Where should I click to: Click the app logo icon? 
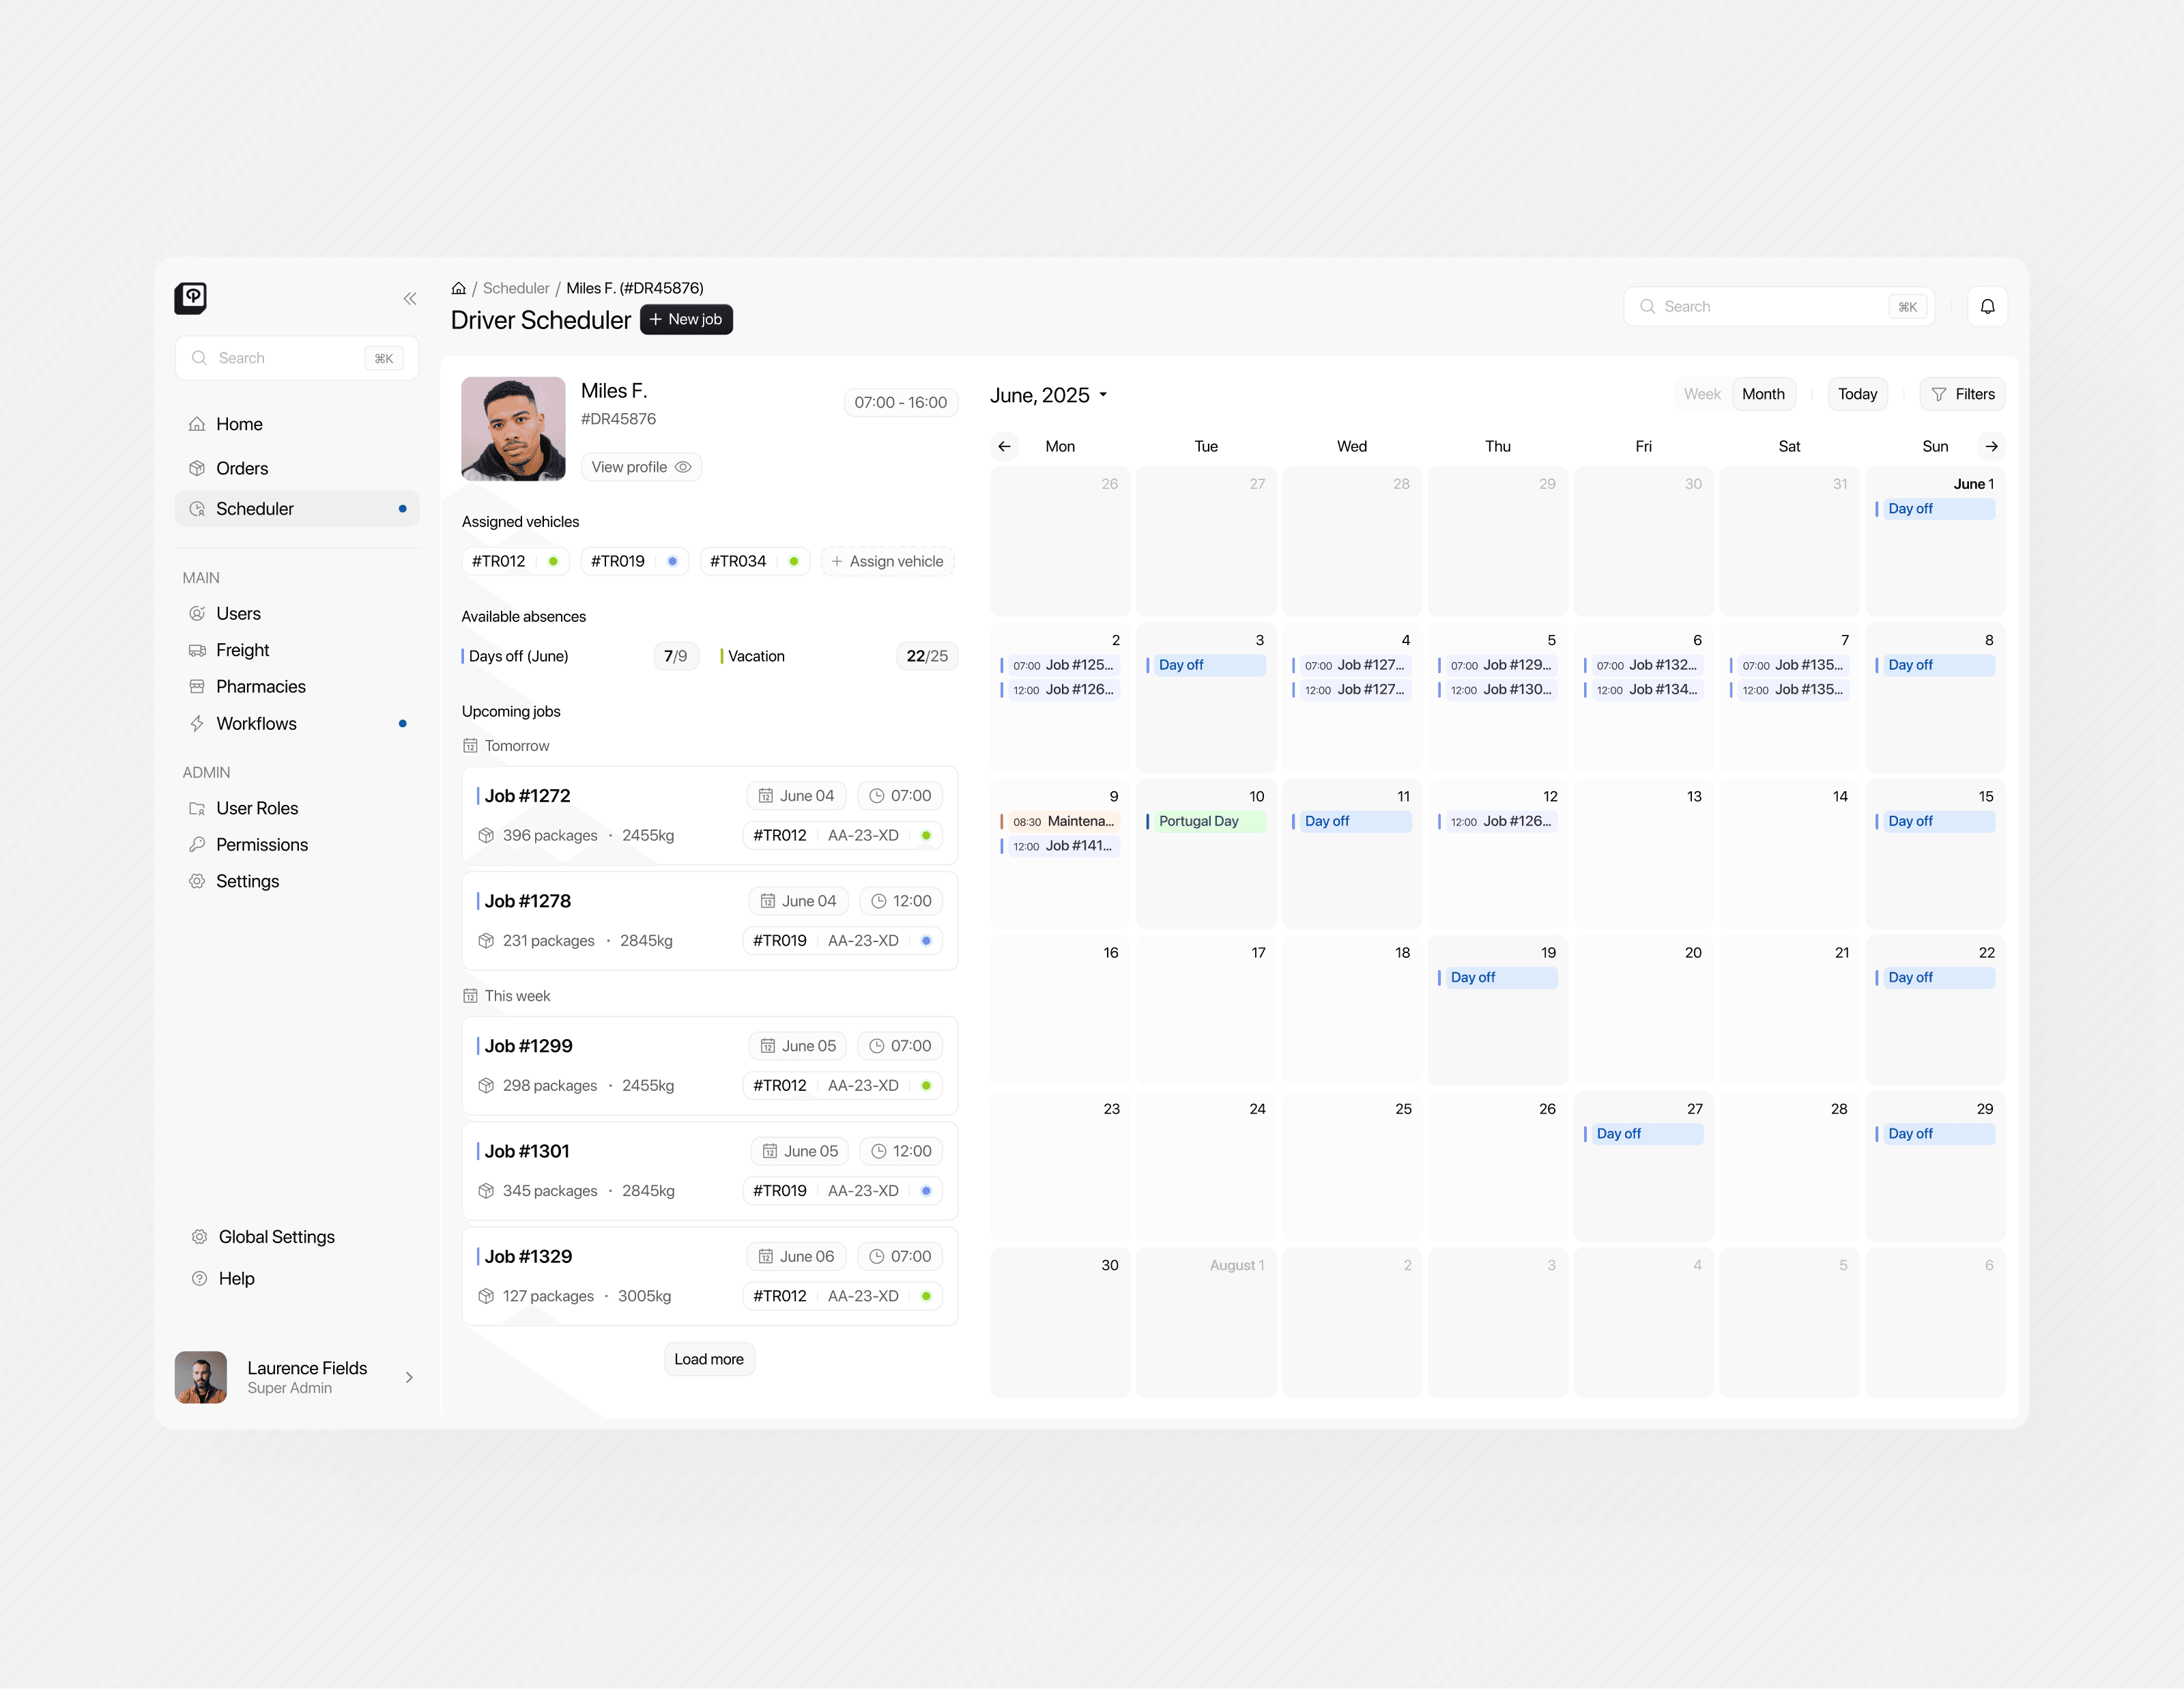[191, 297]
